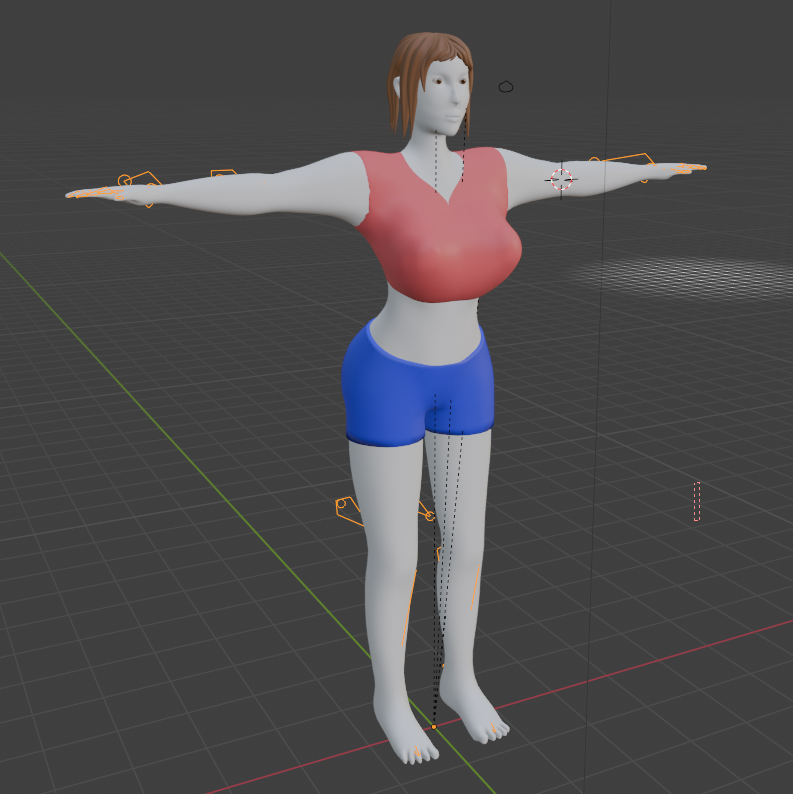The height and width of the screenshot is (794, 793).
Task: Select the pink dashed rectangle object
Action: coord(697,501)
